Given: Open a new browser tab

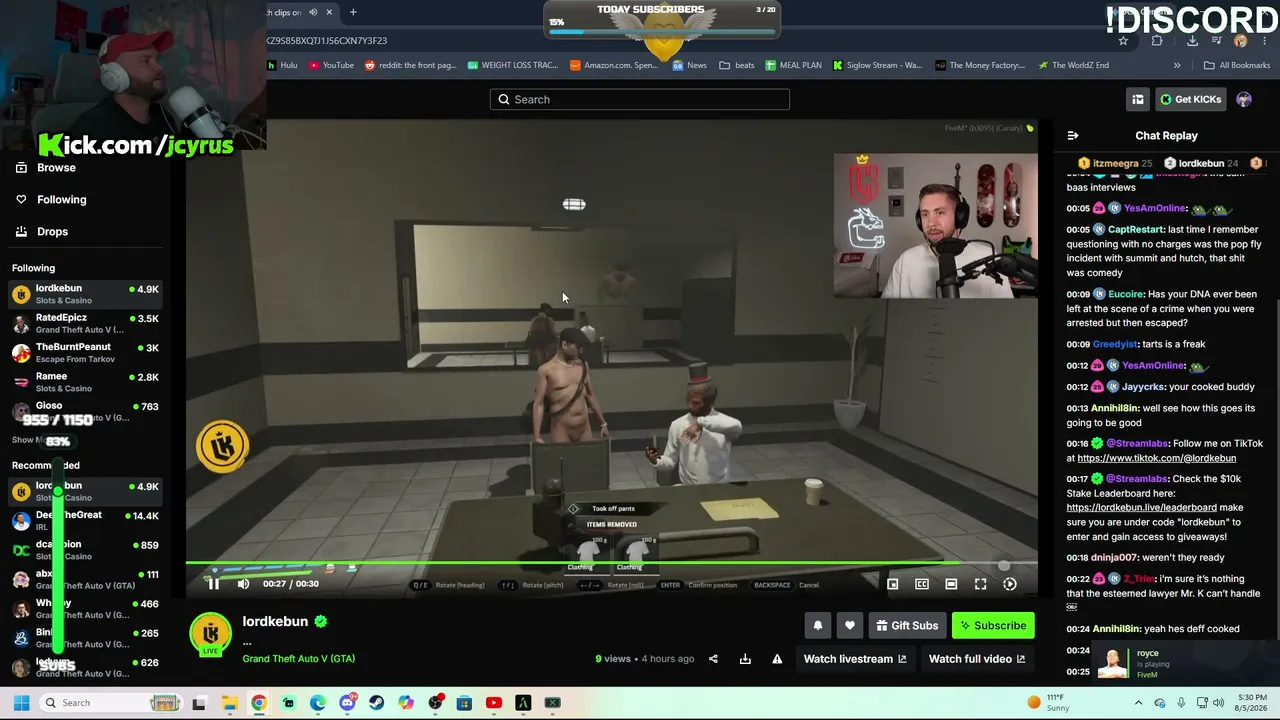Looking at the screenshot, I should 353,12.
